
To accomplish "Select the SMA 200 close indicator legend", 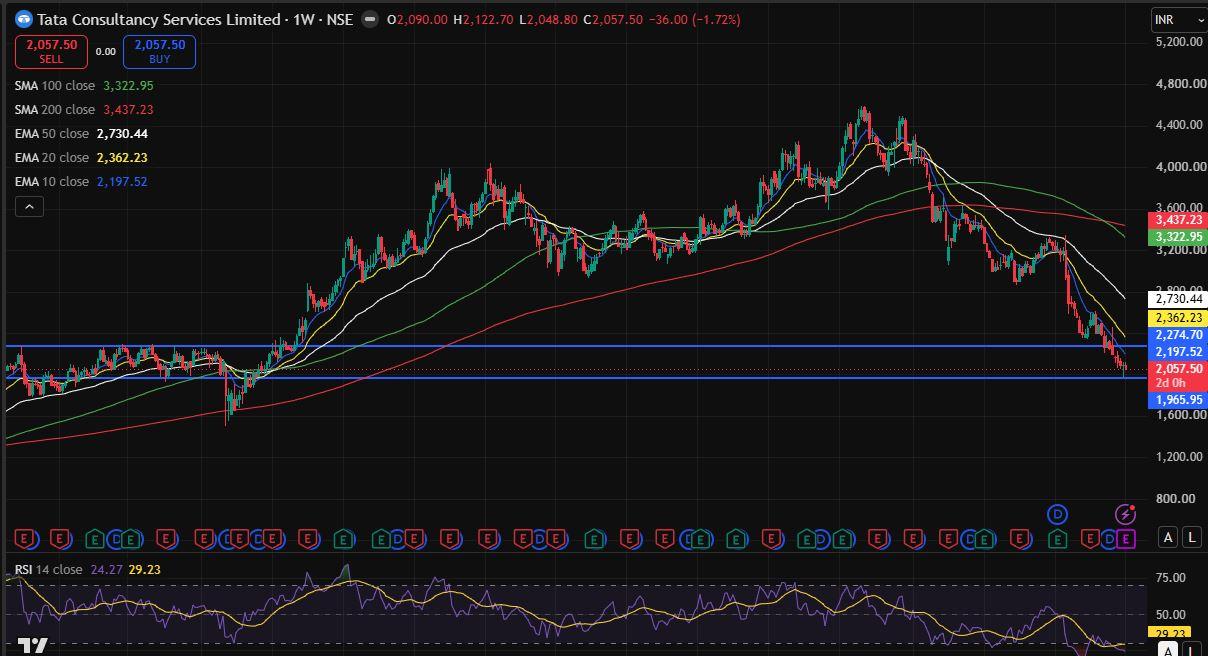I will (x=55, y=110).
